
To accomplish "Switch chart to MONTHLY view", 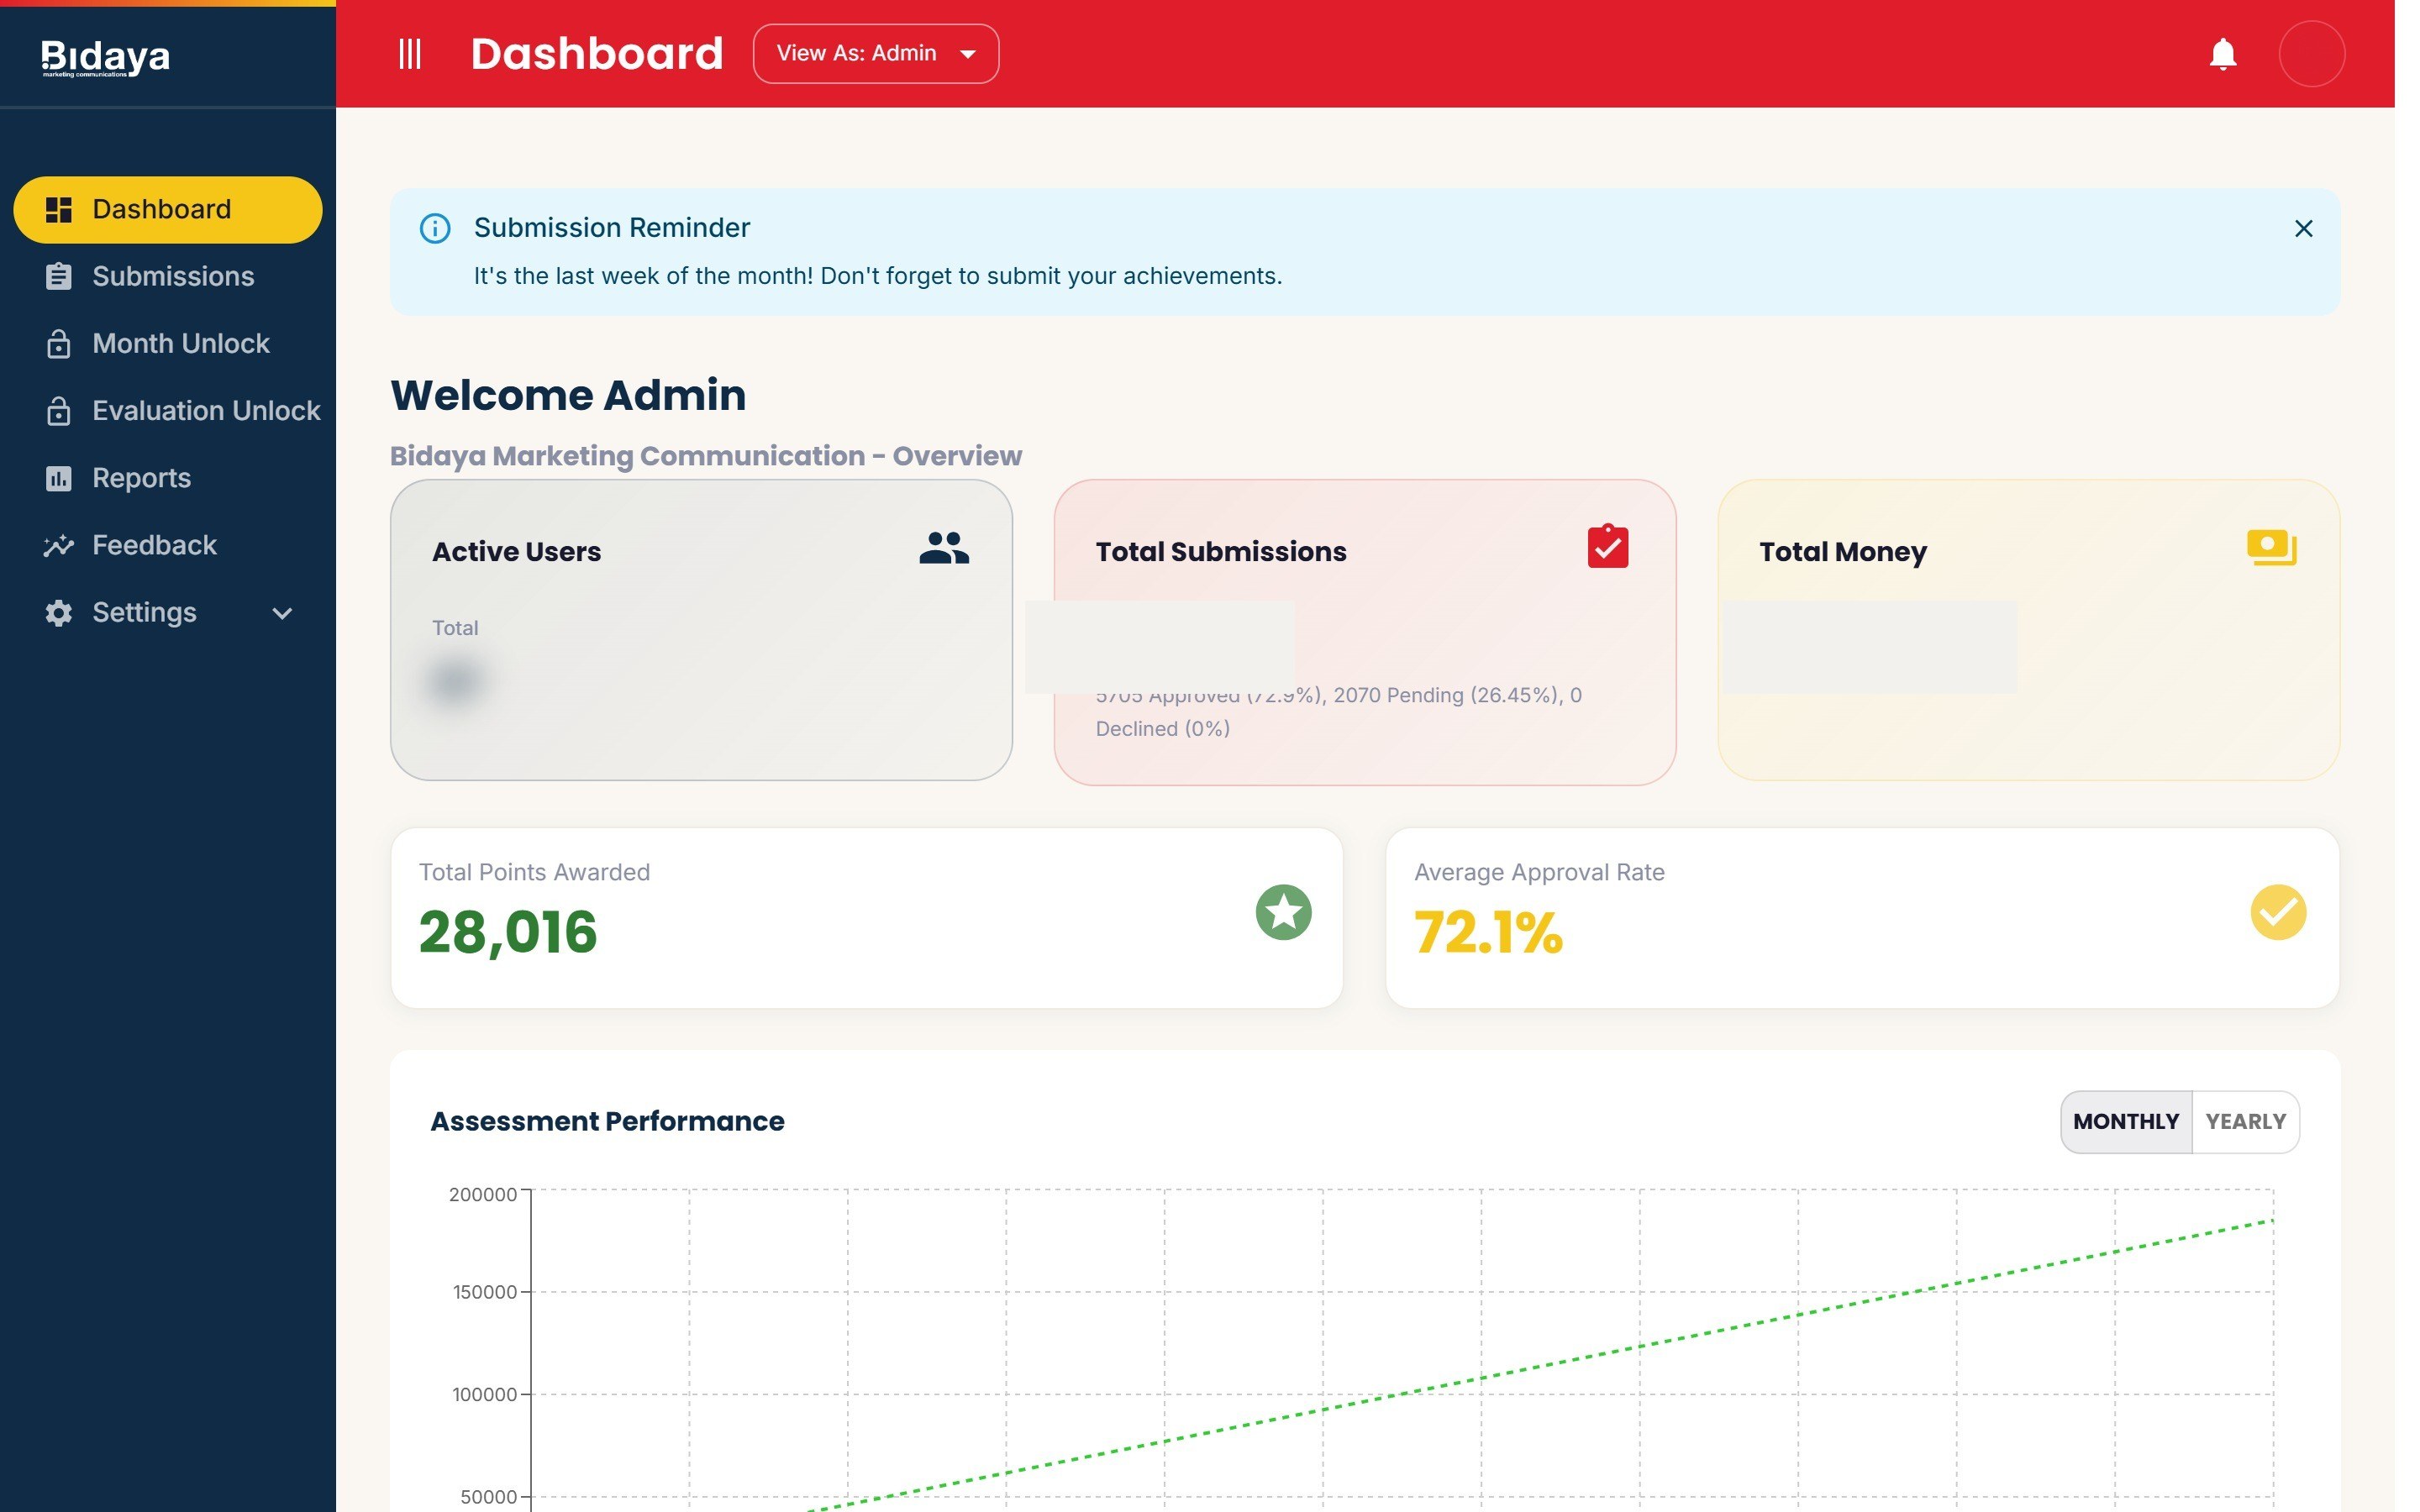I will (x=2125, y=1121).
